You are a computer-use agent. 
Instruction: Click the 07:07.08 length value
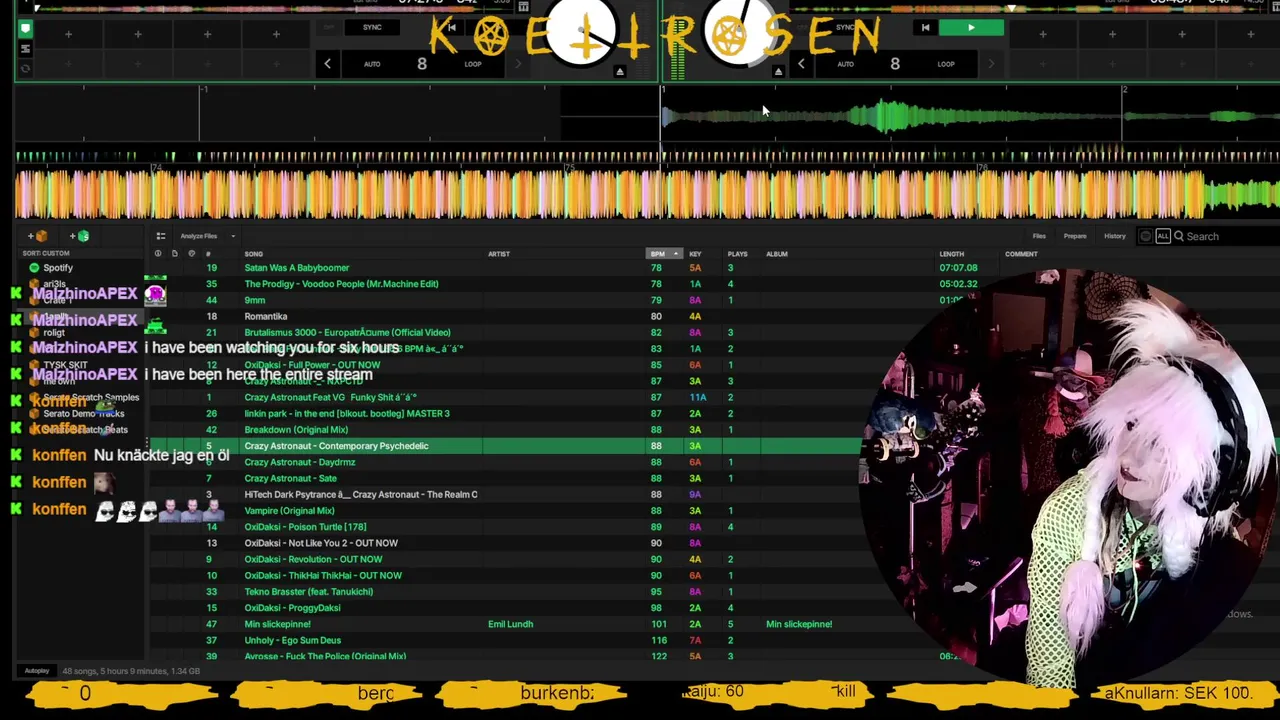(x=958, y=268)
